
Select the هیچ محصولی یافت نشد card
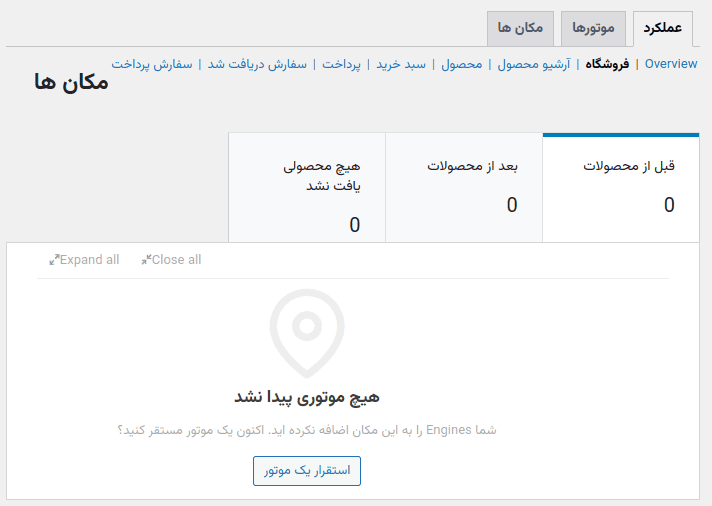click(307, 188)
